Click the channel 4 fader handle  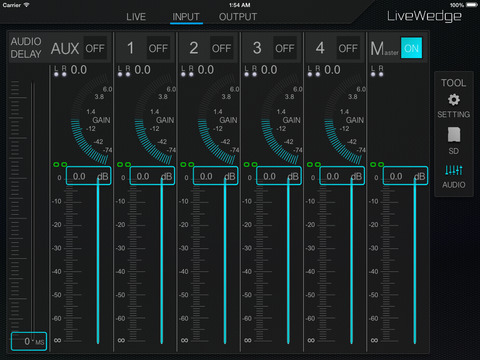click(x=342, y=176)
